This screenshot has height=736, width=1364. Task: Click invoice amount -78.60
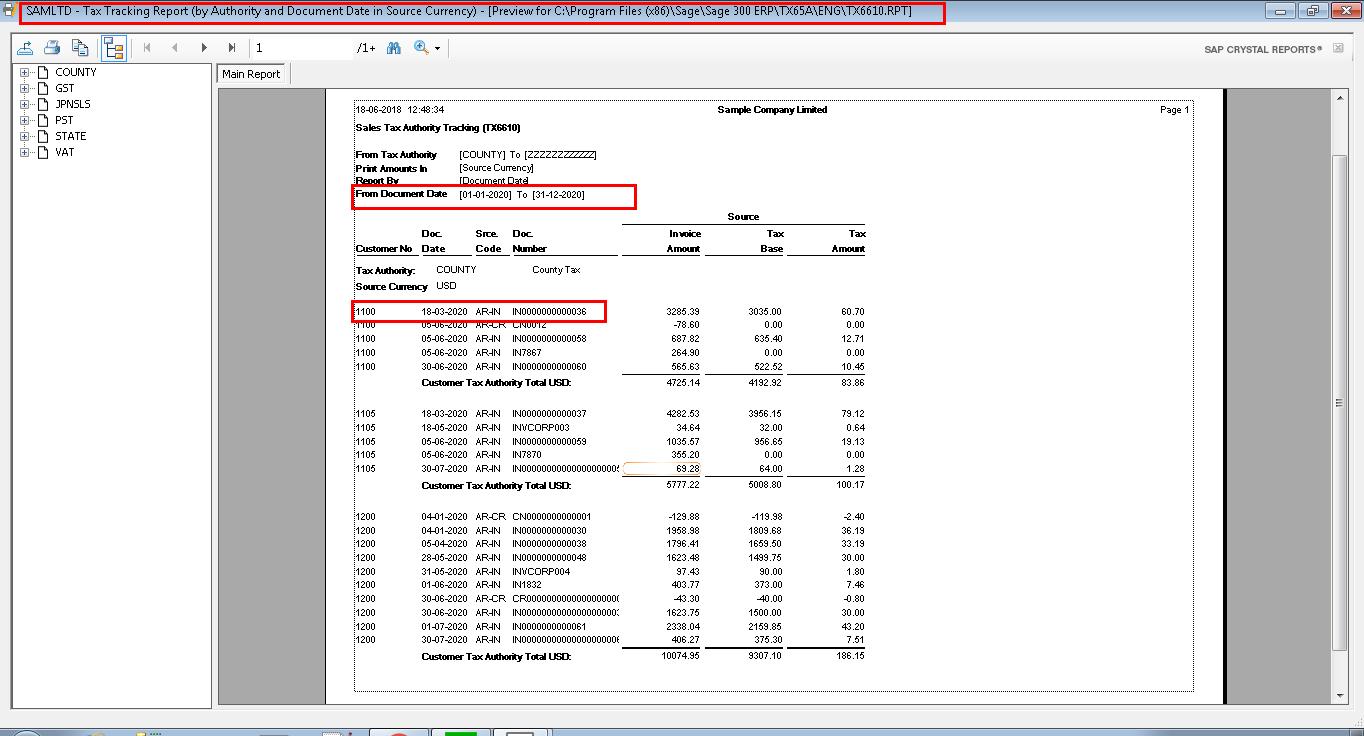pyautogui.click(x=686, y=325)
